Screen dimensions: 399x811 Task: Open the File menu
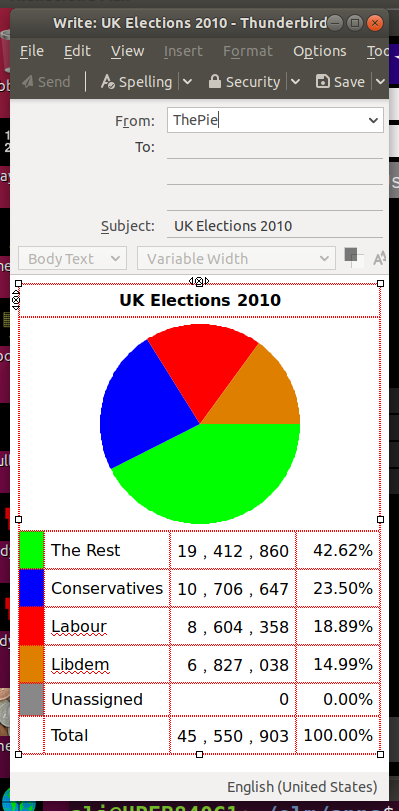click(32, 51)
